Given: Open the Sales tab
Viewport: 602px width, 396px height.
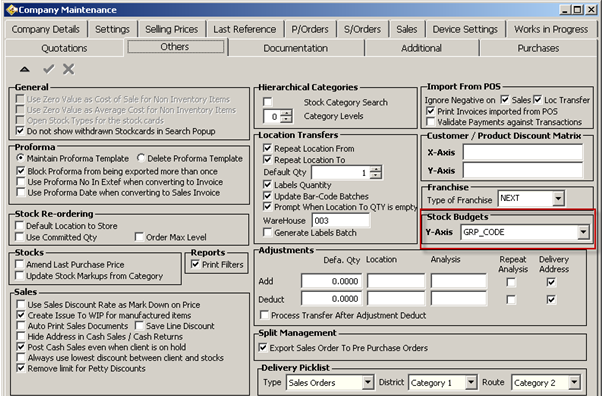Looking at the screenshot, I should point(407,29).
